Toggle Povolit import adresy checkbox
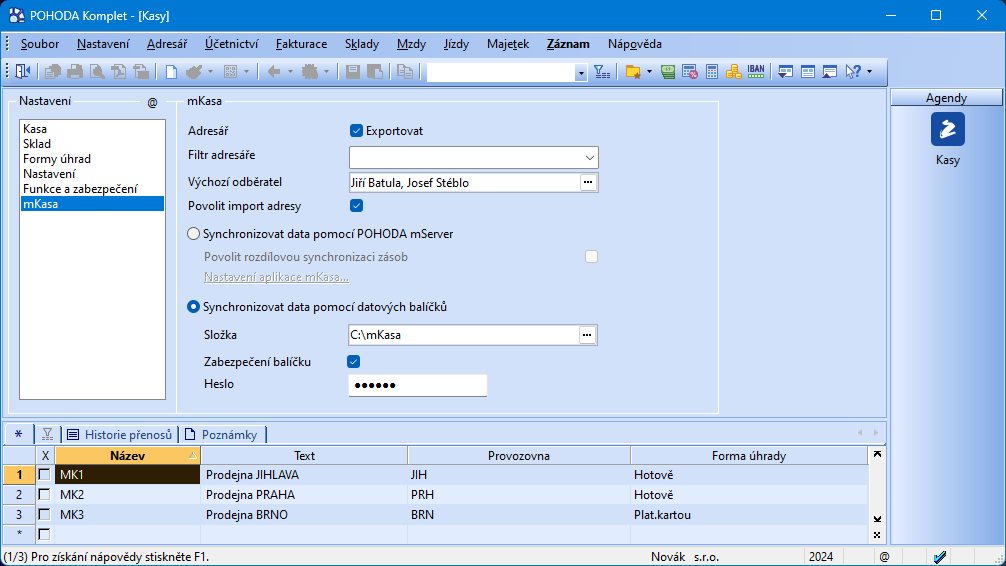This screenshot has height=566, width=1006. click(x=356, y=206)
